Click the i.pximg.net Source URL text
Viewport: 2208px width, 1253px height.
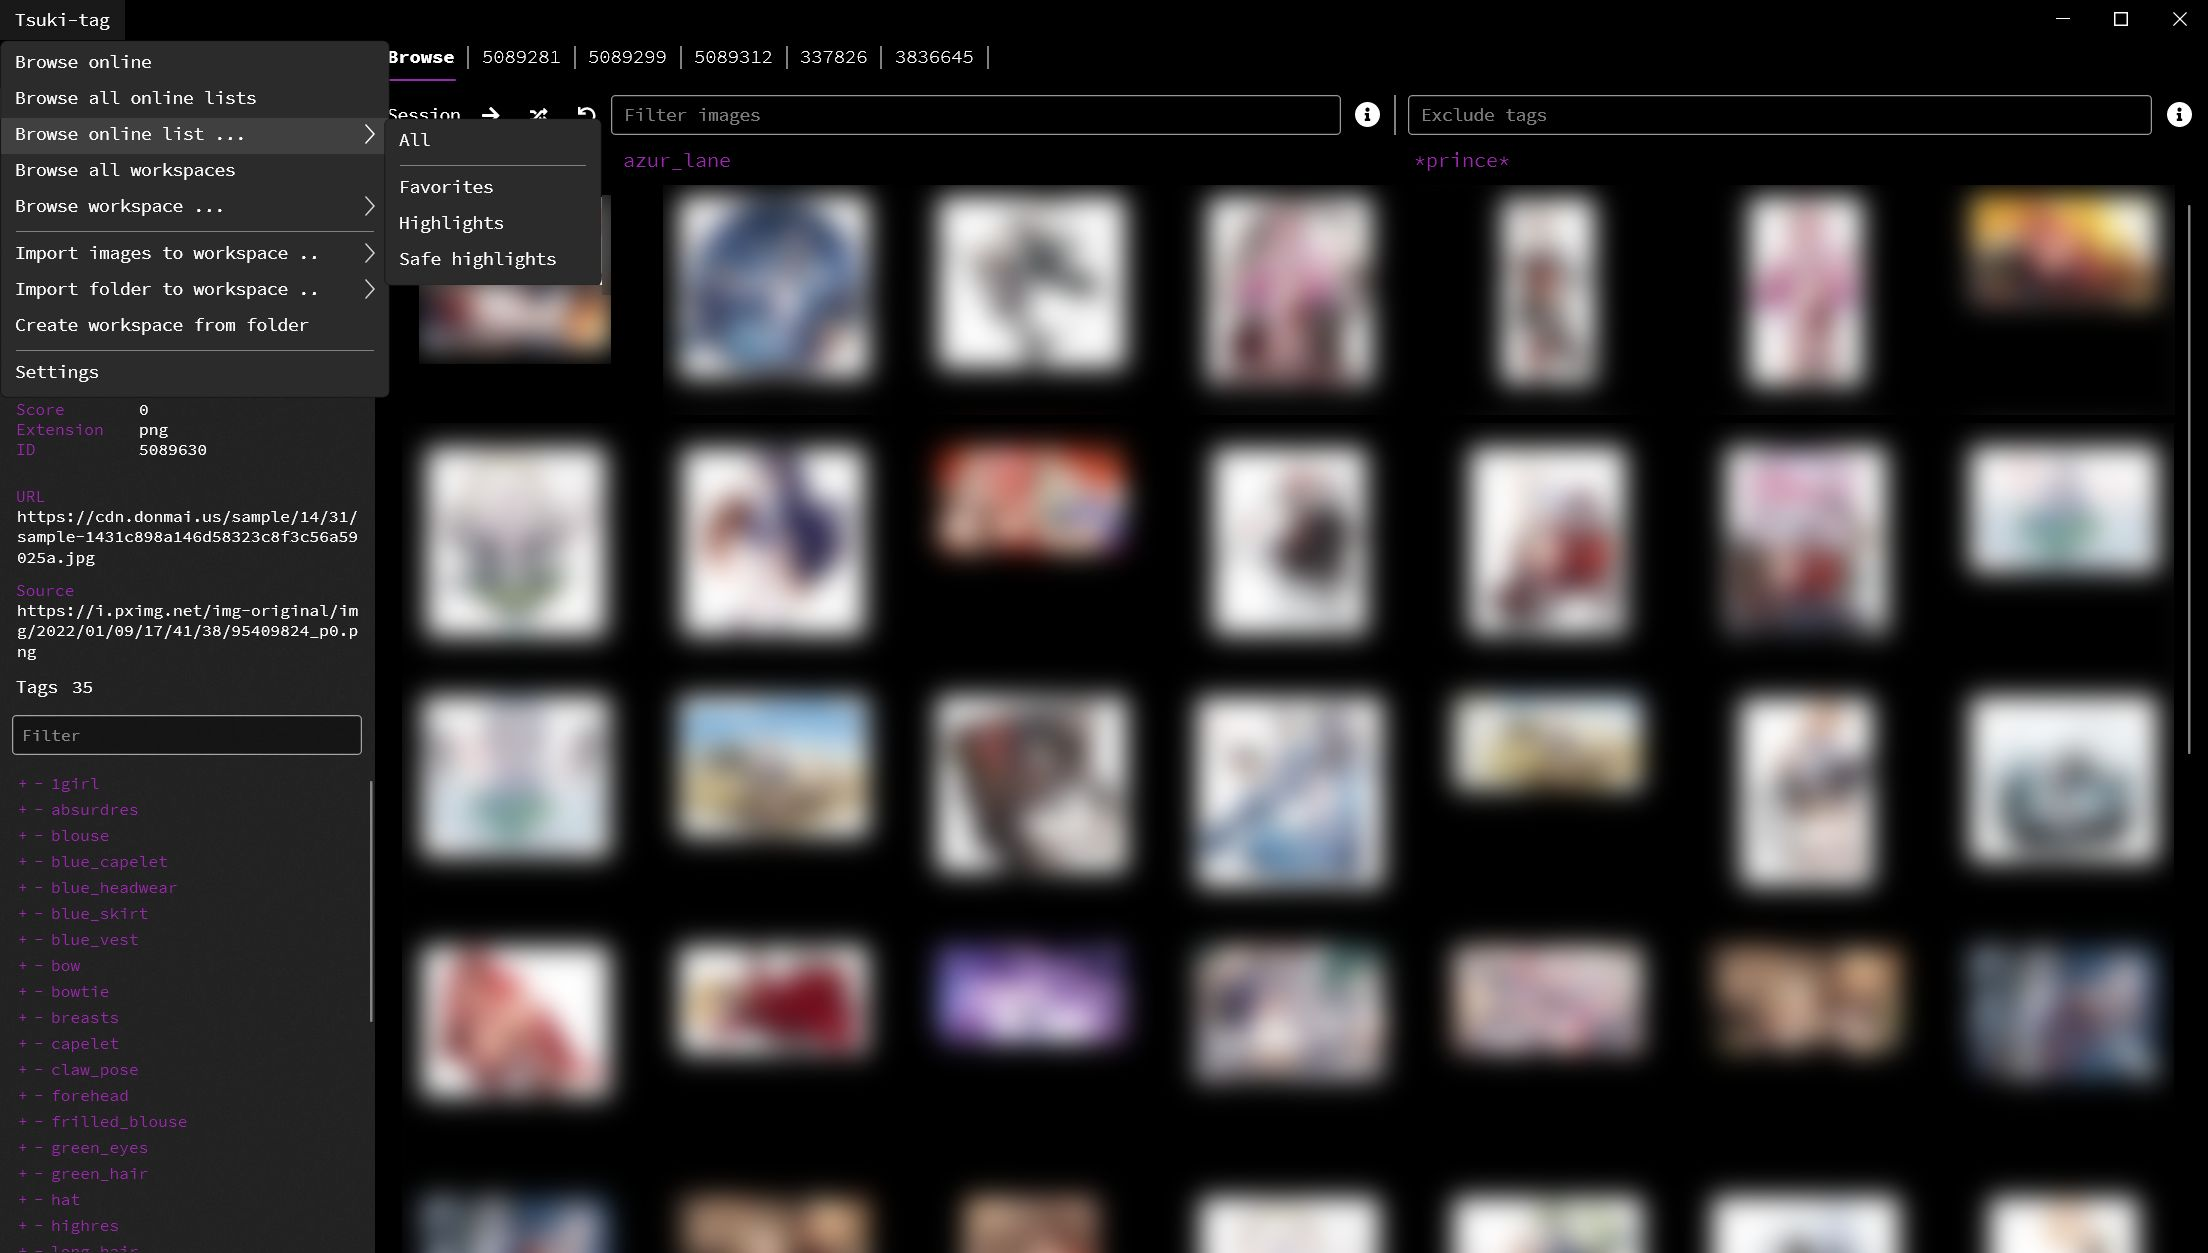click(186, 631)
